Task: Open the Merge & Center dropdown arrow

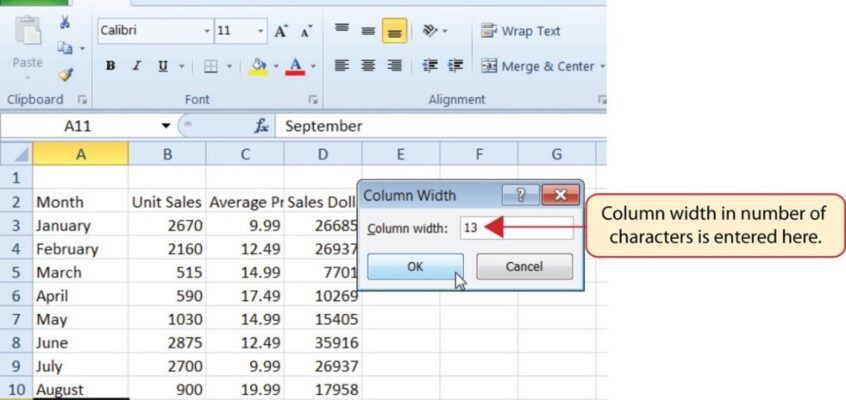Action: [x=602, y=67]
